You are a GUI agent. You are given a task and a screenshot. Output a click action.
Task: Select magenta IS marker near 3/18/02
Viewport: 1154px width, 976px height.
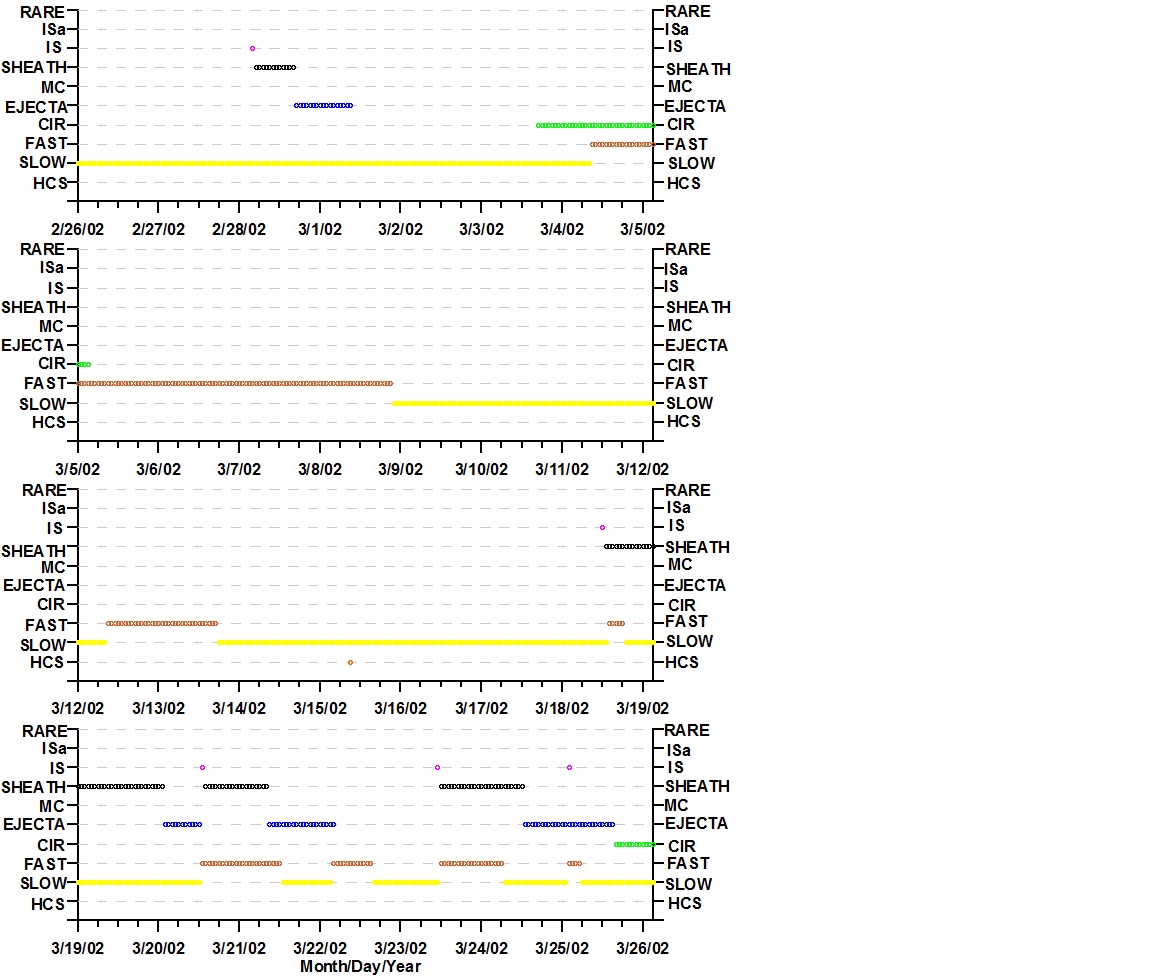tap(602, 528)
